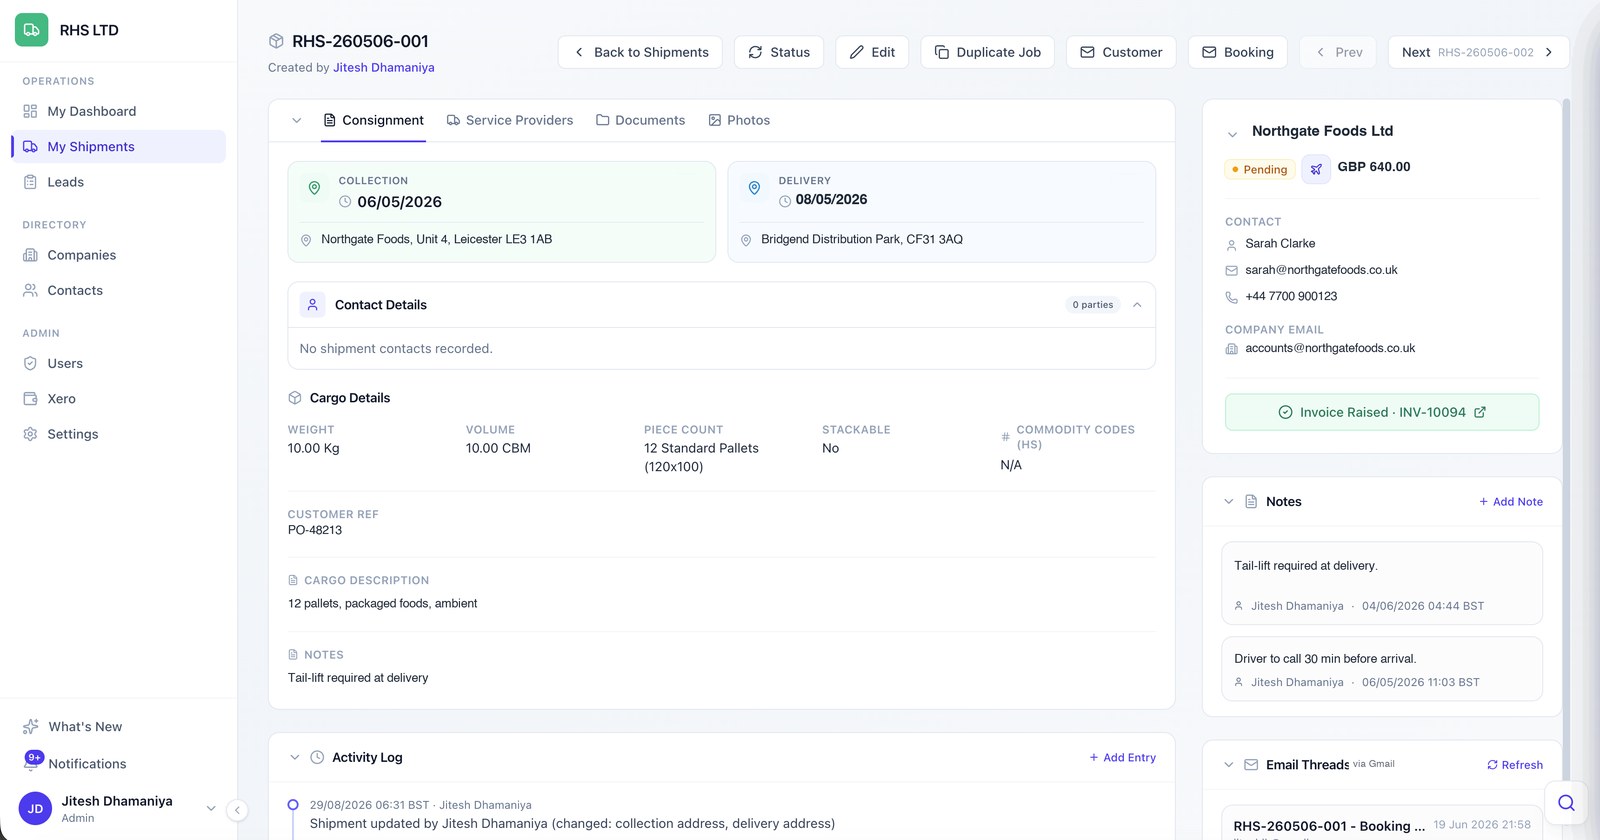Image resolution: width=1600 pixels, height=840 pixels.
Task: Click the delivery location pin icon
Action: pyautogui.click(x=754, y=188)
